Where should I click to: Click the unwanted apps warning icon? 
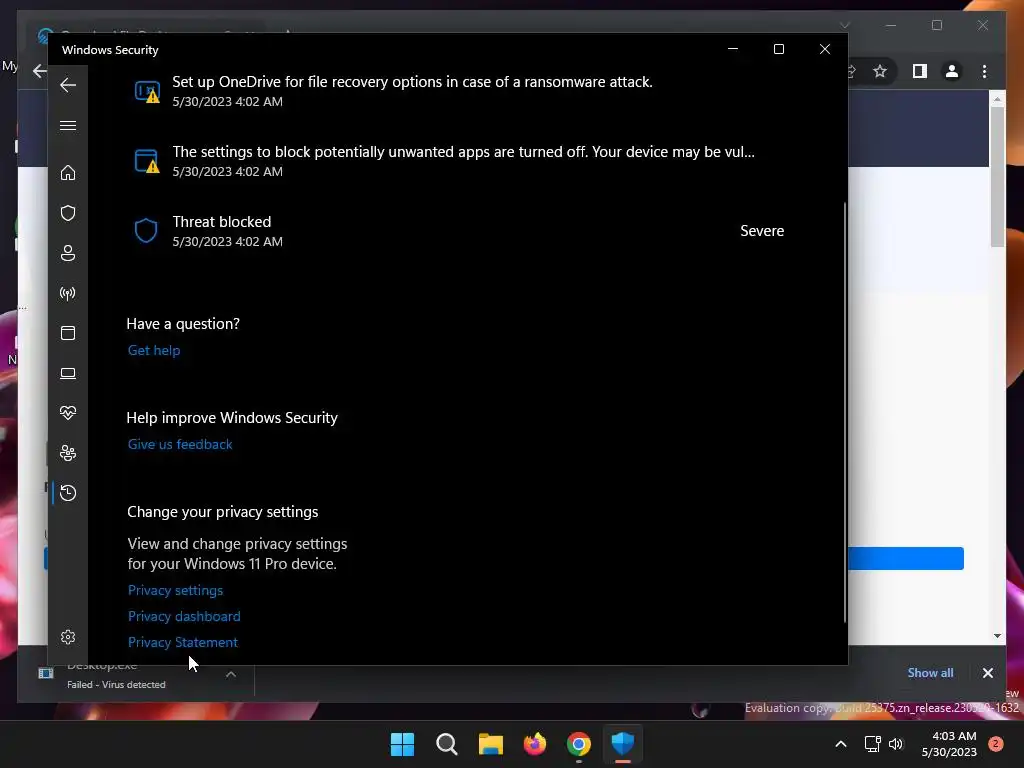coord(147,161)
